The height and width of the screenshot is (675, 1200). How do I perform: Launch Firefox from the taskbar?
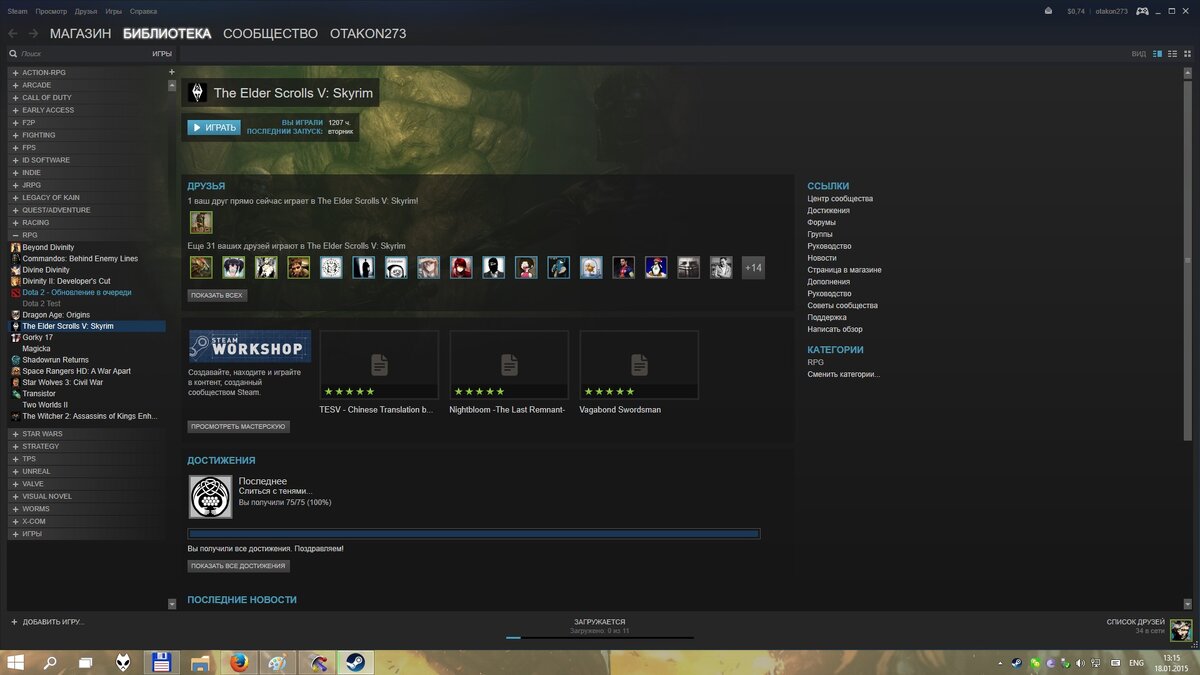pyautogui.click(x=239, y=662)
